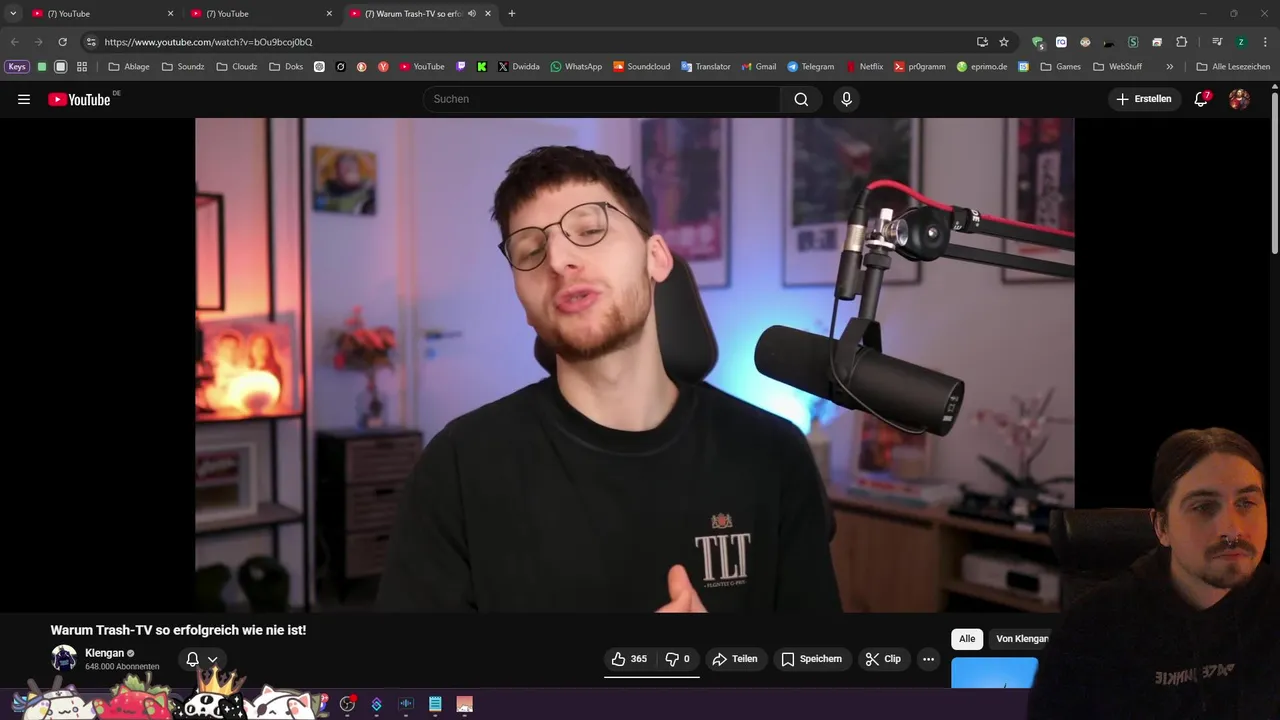Dislike the video with thumbs down
This screenshot has width=1280, height=720.
tap(677, 659)
